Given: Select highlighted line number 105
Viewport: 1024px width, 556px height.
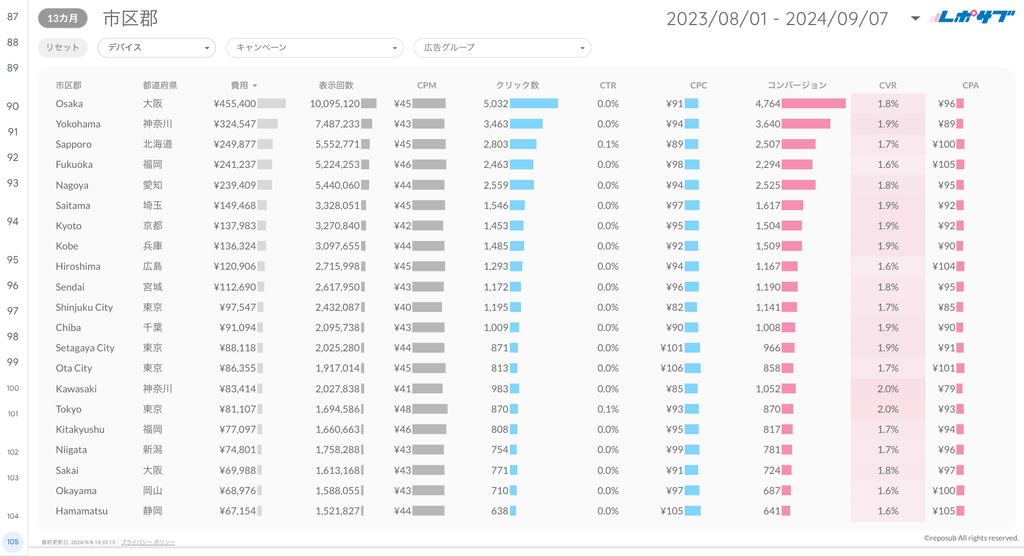Looking at the screenshot, I should (12, 541).
